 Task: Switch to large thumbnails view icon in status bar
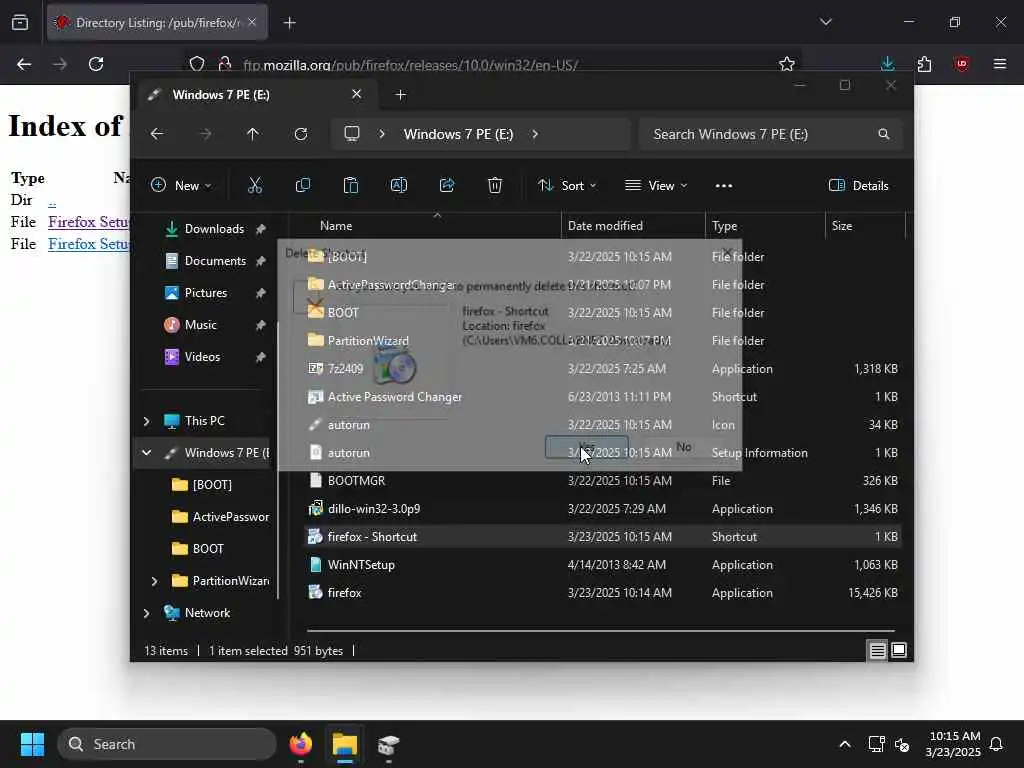point(899,650)
